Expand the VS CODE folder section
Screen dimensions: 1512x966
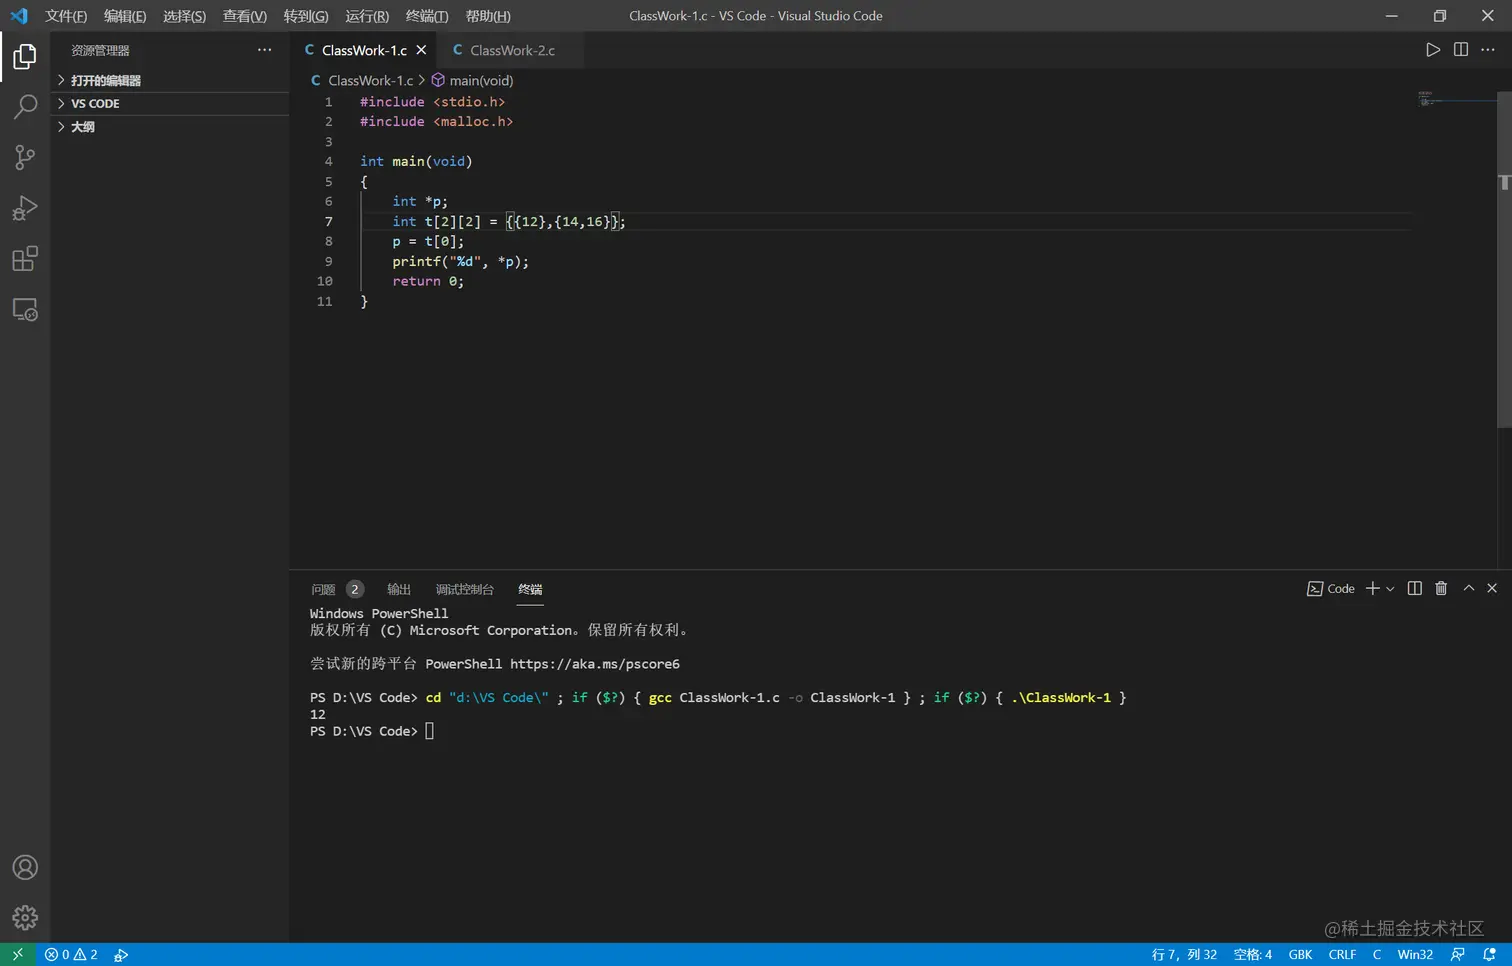point(170,104)
